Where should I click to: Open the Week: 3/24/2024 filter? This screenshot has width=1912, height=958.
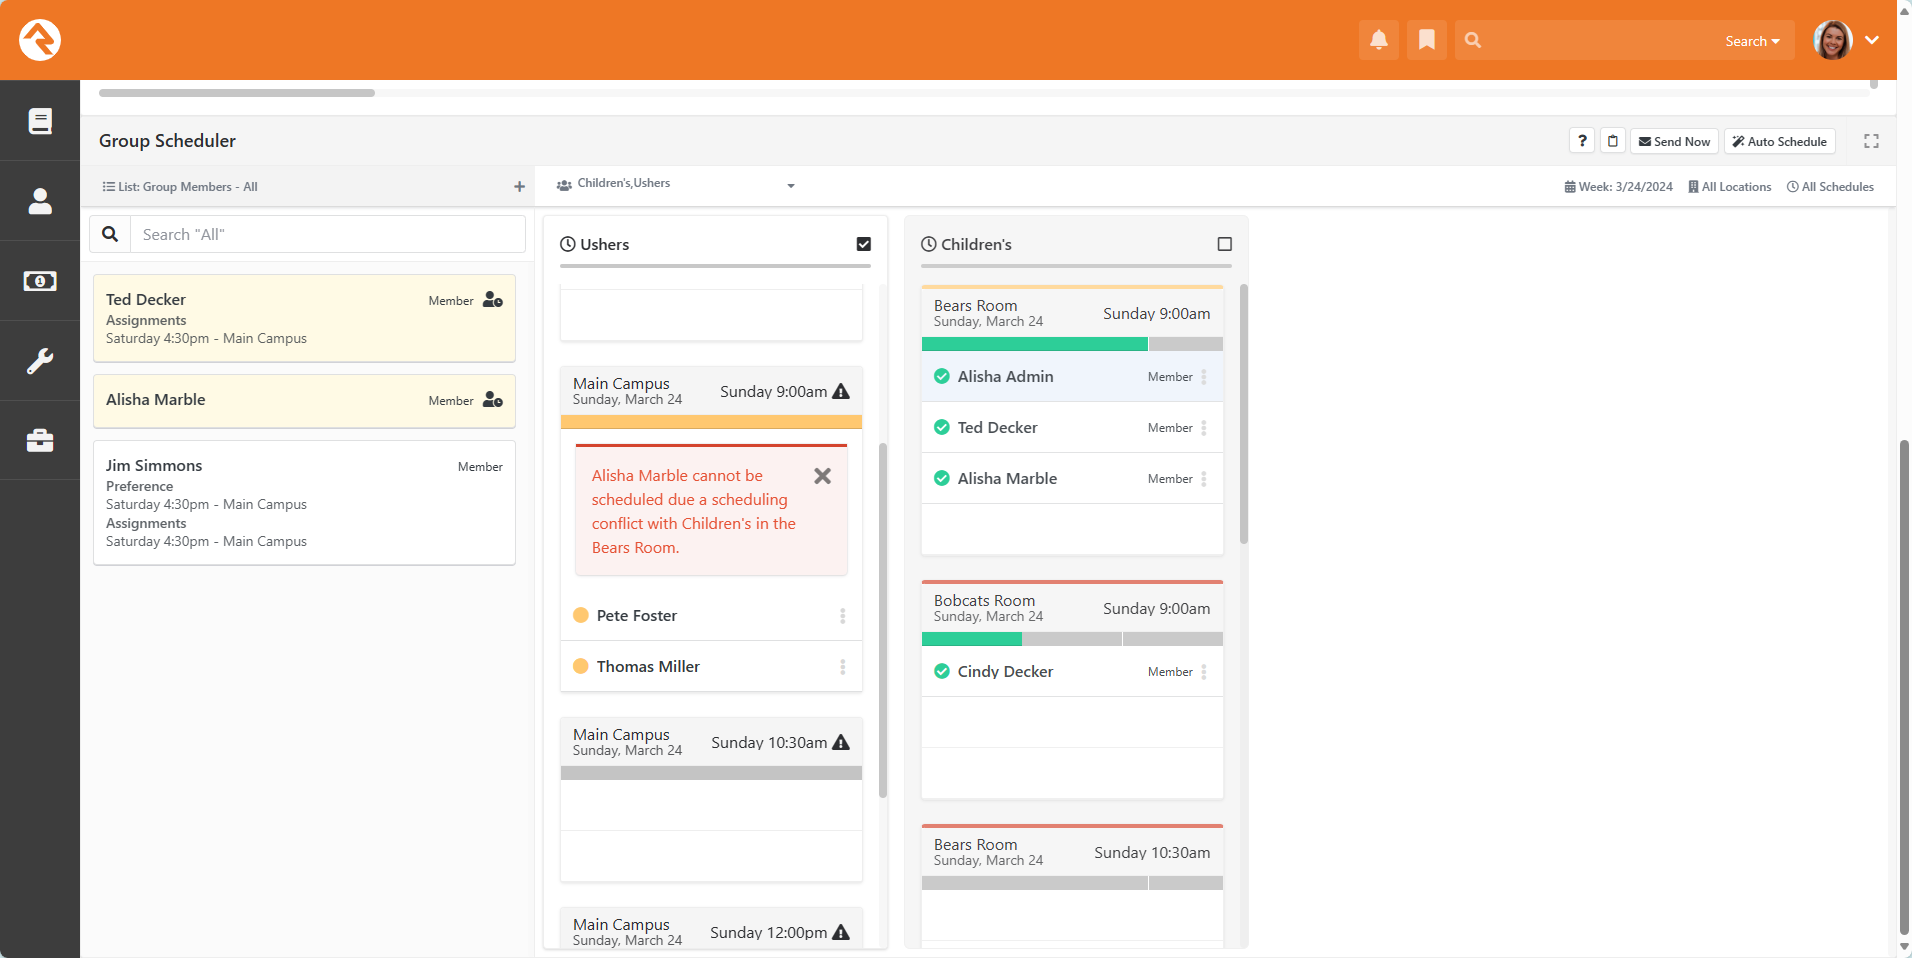point(1618,187)
